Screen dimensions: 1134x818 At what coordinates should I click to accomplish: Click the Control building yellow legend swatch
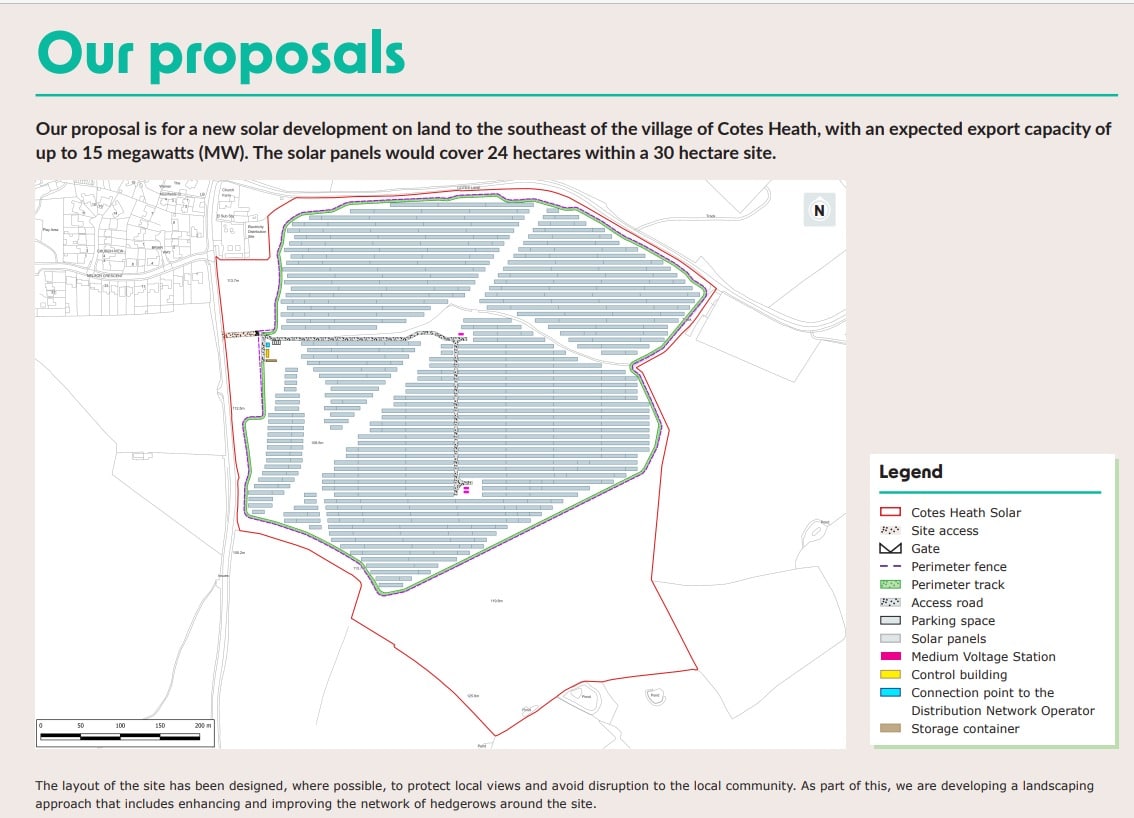point(890,674)
